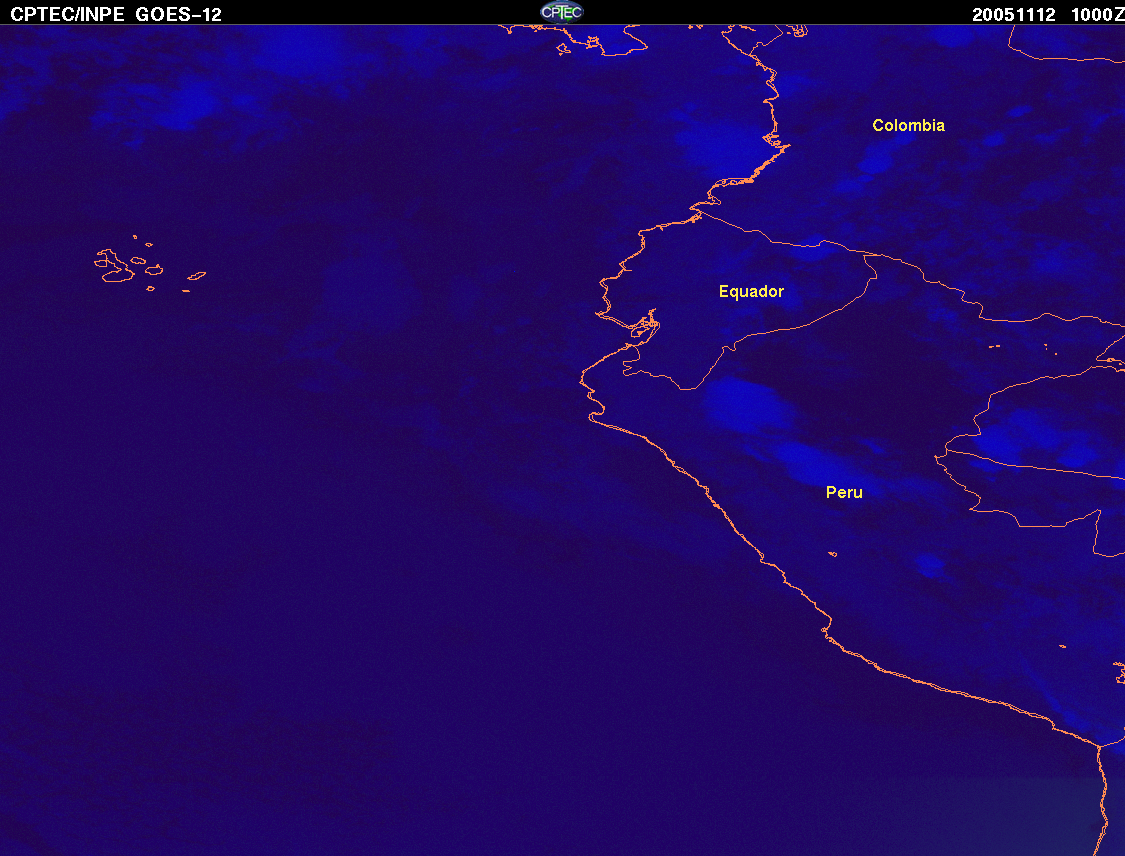Click the "Peru" country label
This screenshot has height=856, width=1125.
pyautogui.click(x=844, y=492)
